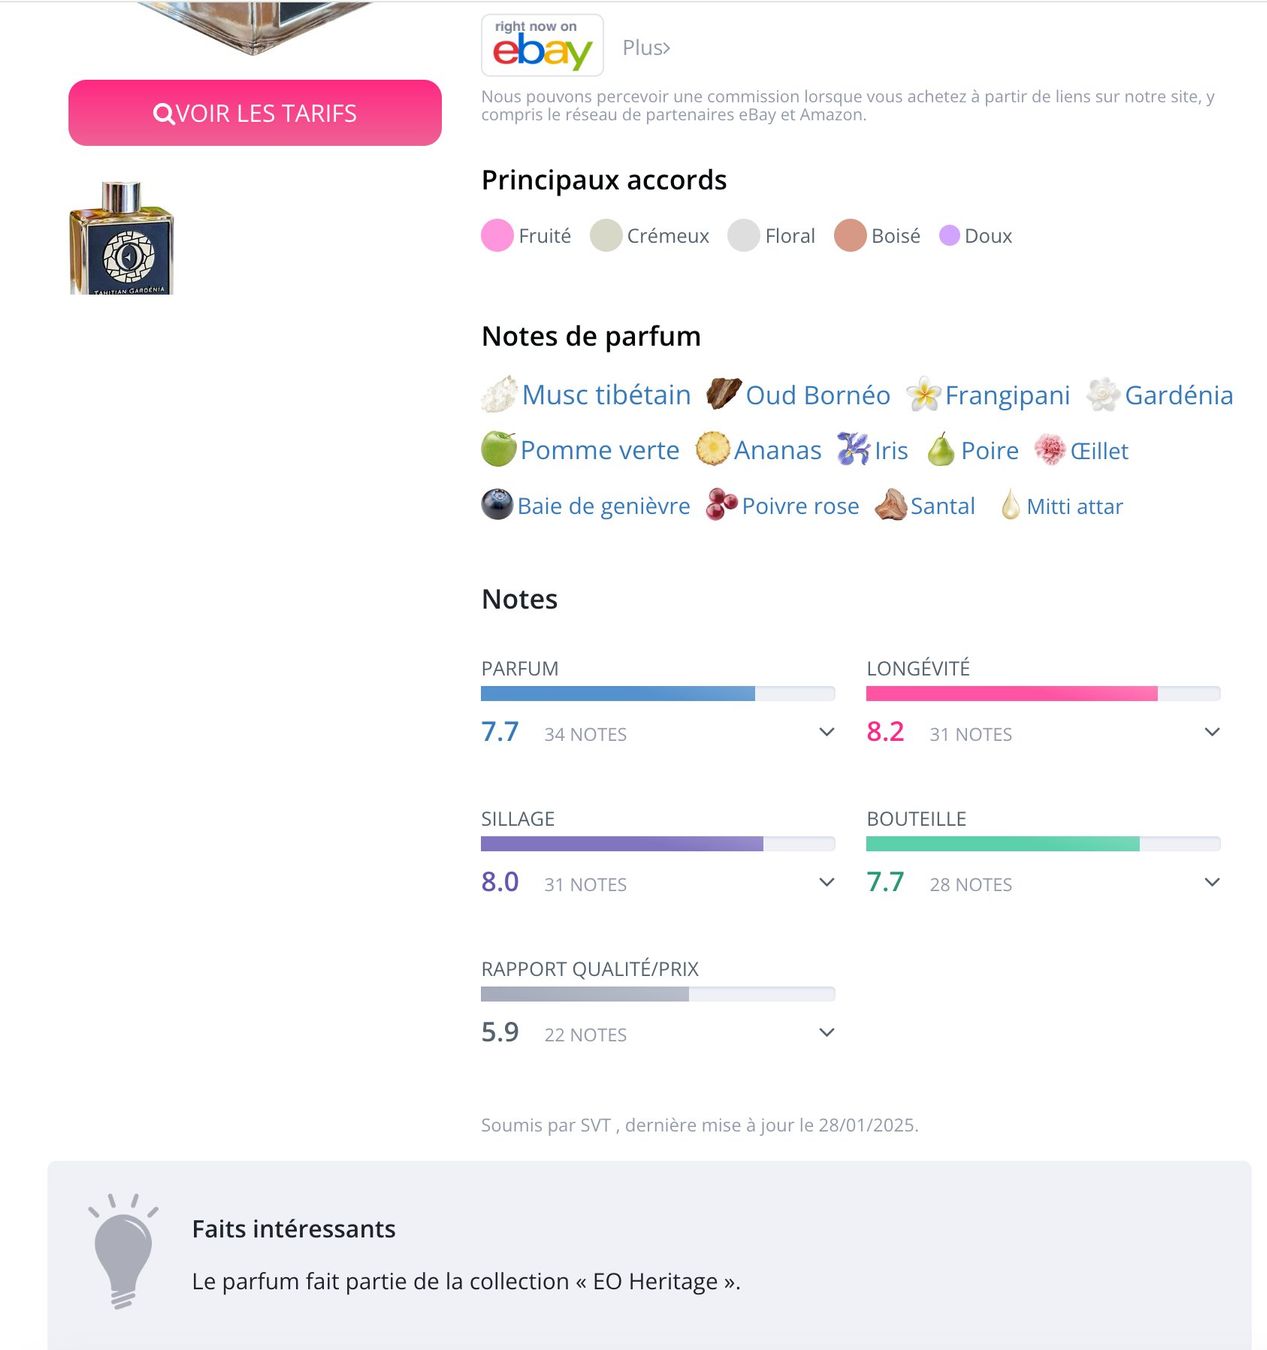Click the Frangipani flower icon

(x=924, y=394)
